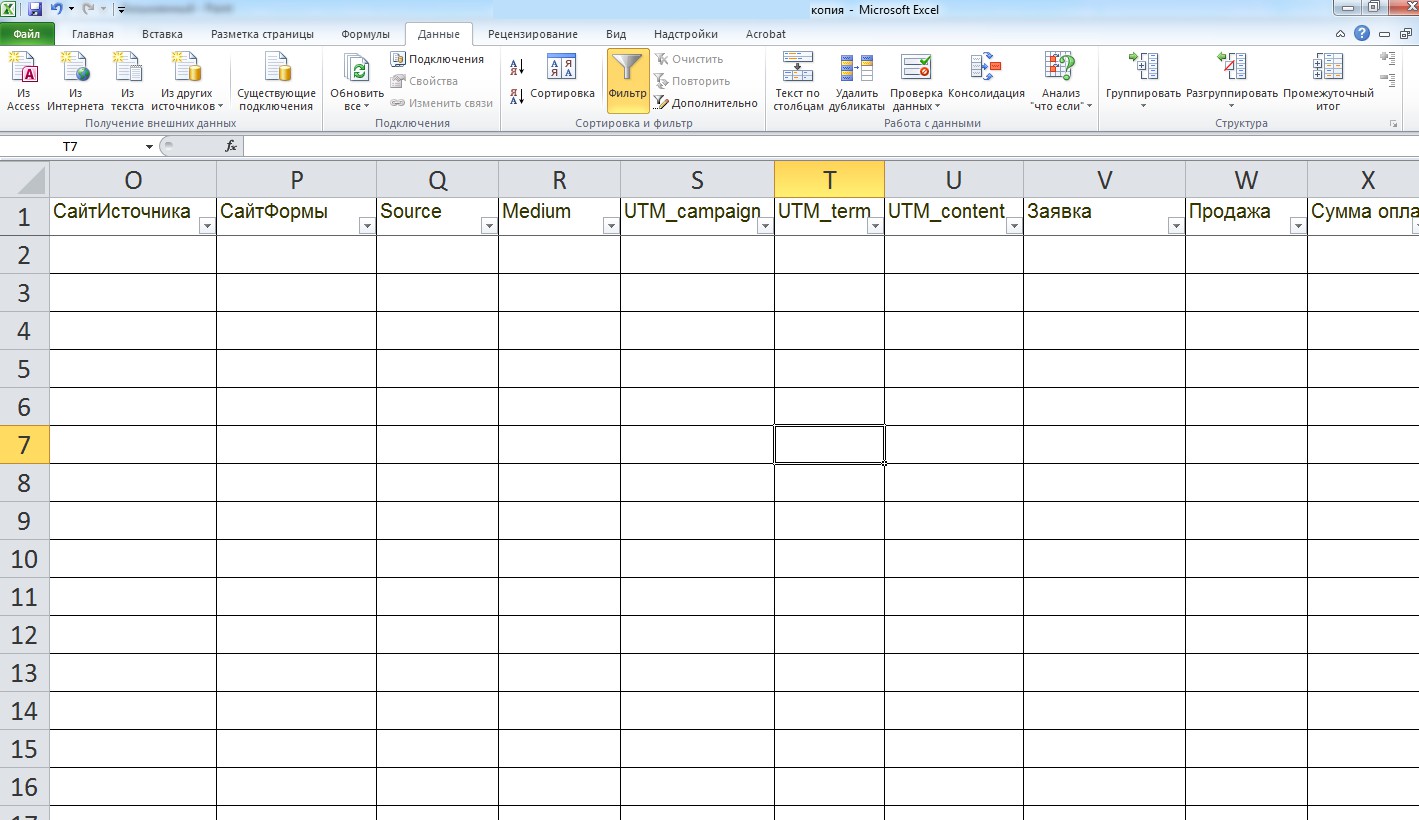Switch to the Рецензирование tab
The height and width of the screenshot is (820, 1419).
coord(532,34)
